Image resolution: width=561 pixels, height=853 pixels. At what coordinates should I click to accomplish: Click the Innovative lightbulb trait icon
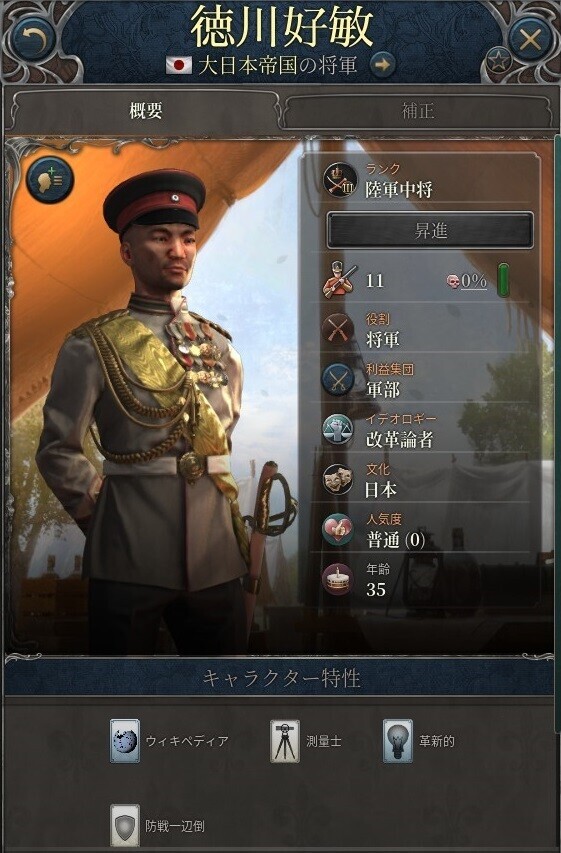tap(397, 741)
